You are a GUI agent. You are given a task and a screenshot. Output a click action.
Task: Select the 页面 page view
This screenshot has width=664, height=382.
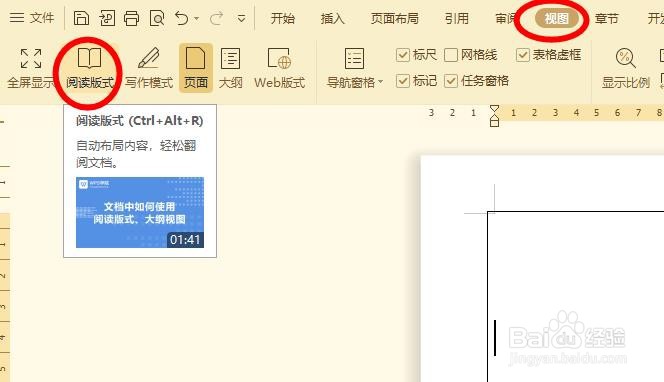[x=196, y=68]
